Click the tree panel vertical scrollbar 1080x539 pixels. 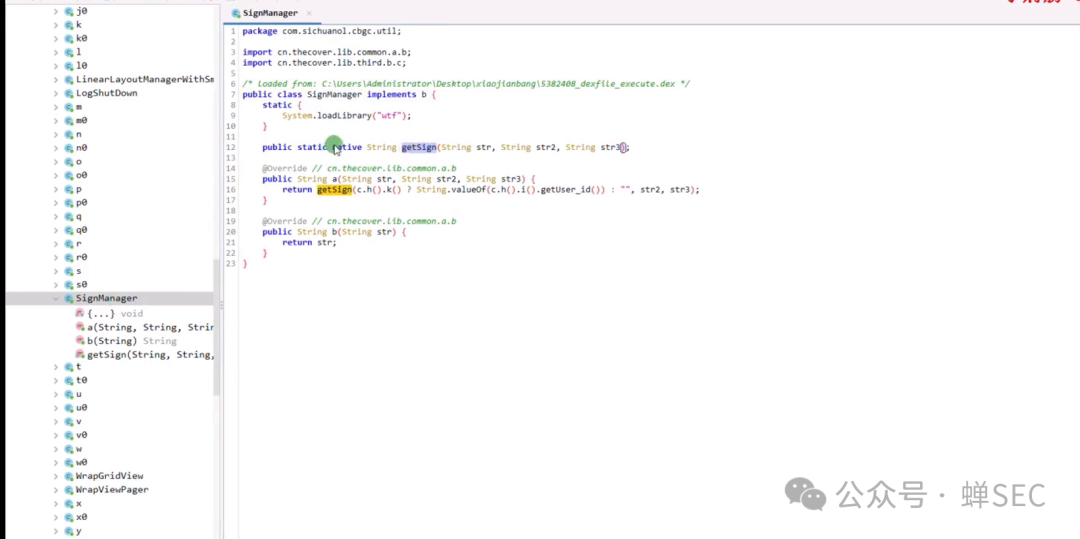pos(217,327)
